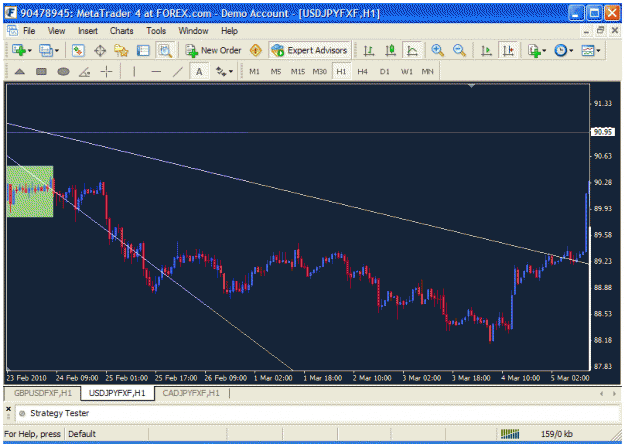Image resolution: width=625 pixels, height=444 pixels.
Task: Switch timeframe to D1
Action: tap(384, 72)
